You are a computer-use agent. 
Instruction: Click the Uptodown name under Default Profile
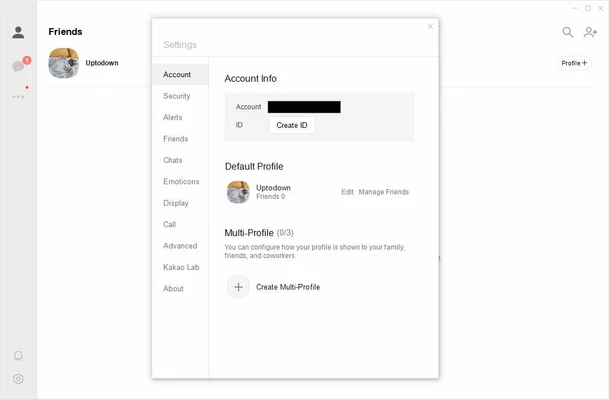(x=273, y=188)
